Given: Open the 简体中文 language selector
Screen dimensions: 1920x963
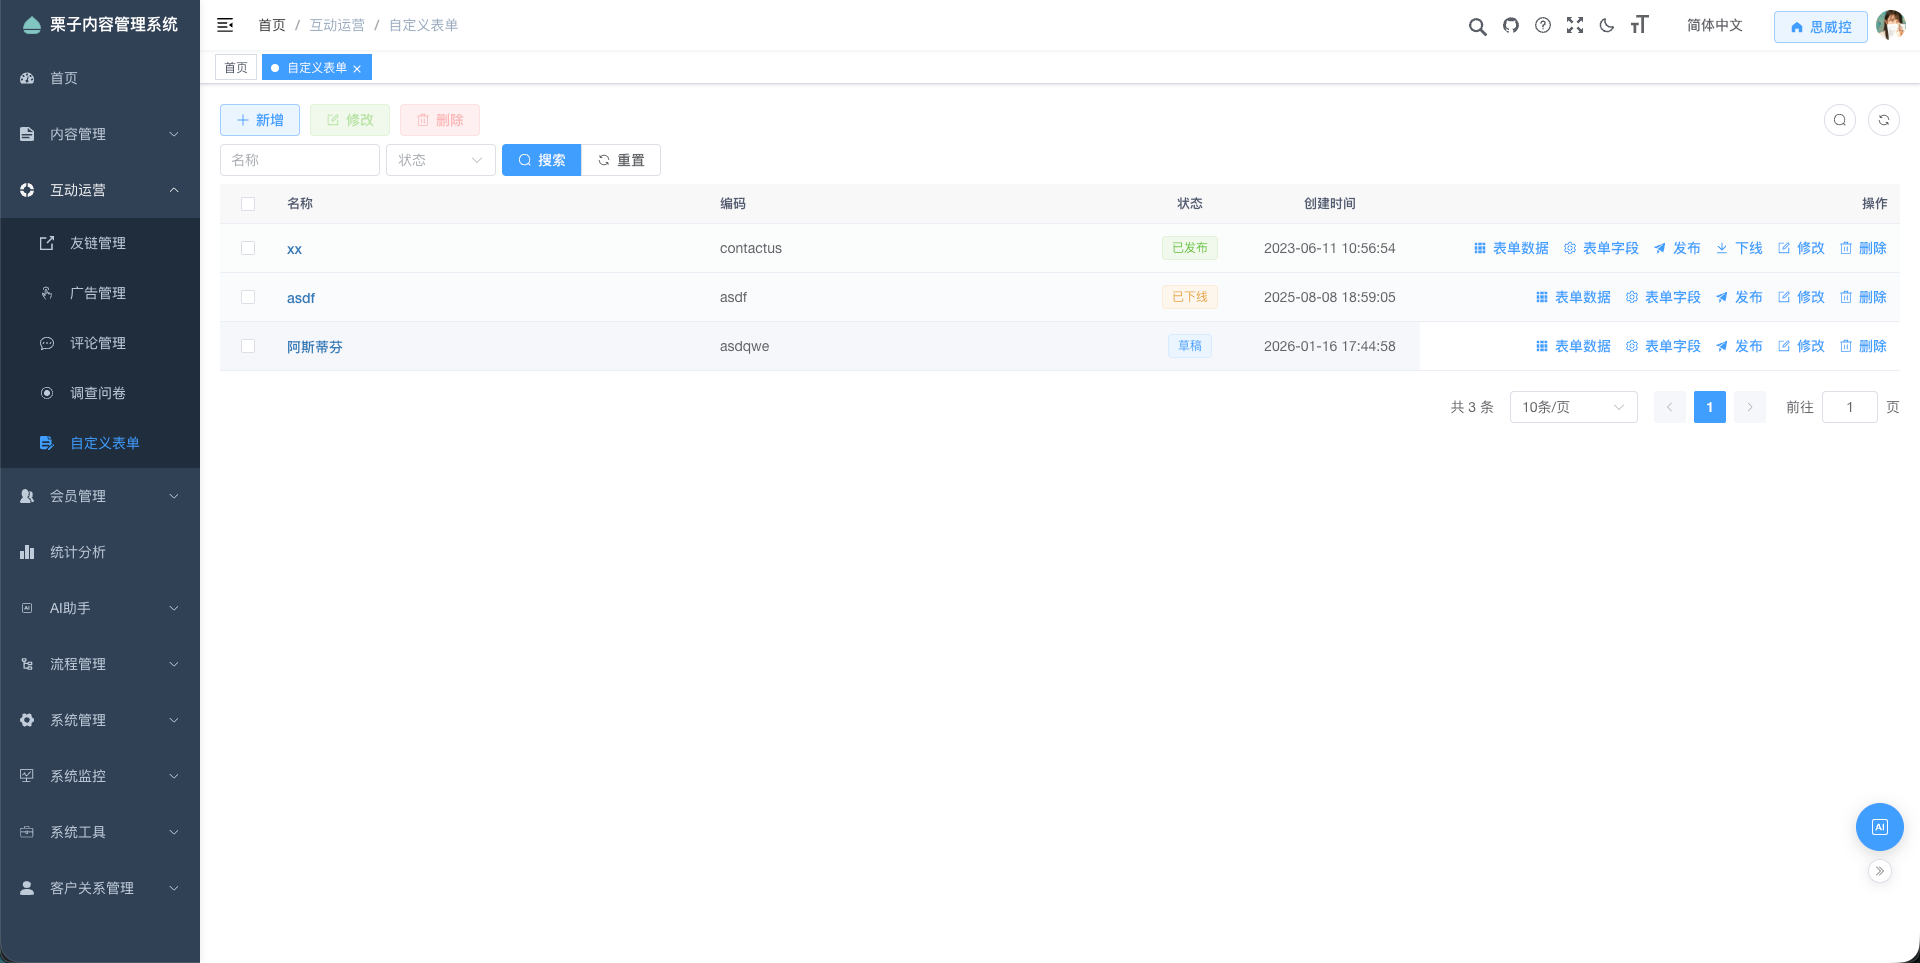Looking at the screenshot, I should (1714, 25).
